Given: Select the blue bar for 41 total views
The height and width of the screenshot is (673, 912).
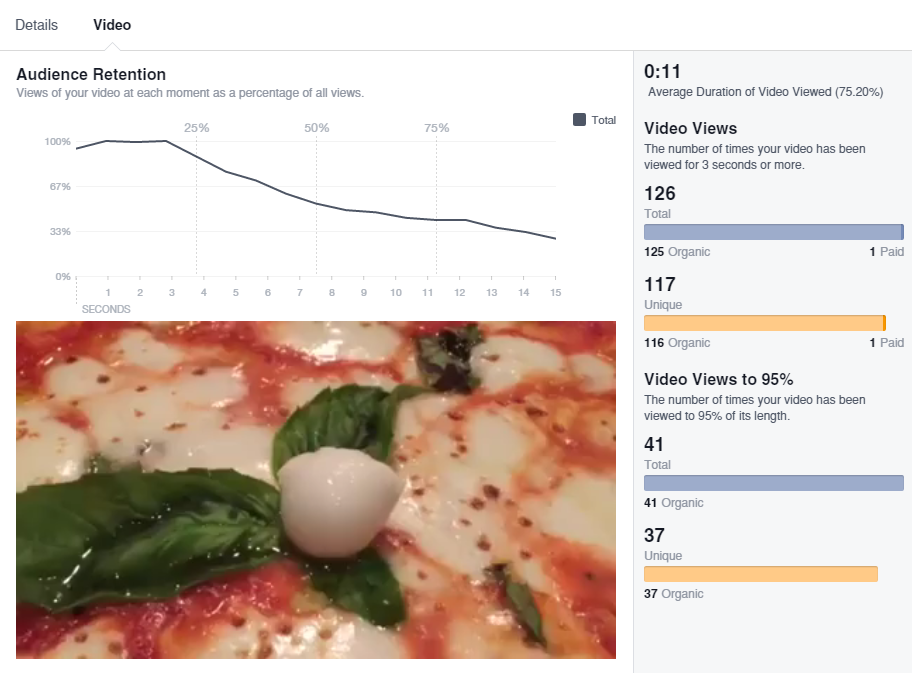Looking at the screenshot, I should pyautogui.click(x=773, y=483).
